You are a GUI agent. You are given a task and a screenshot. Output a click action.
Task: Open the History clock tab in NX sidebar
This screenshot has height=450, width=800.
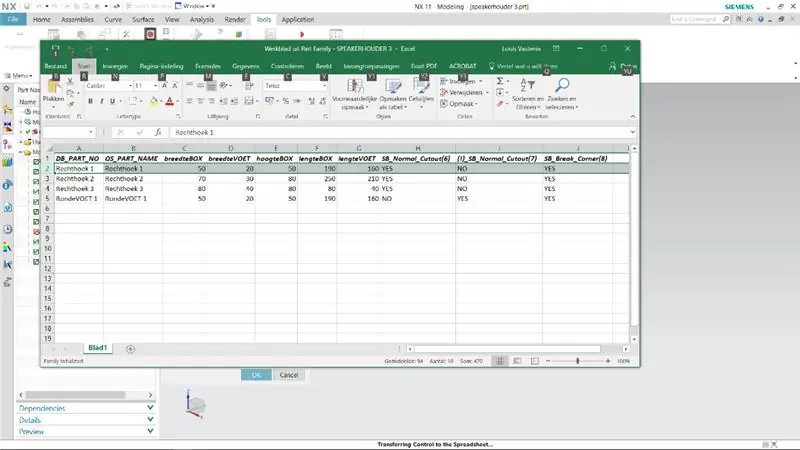pos(7,229)
